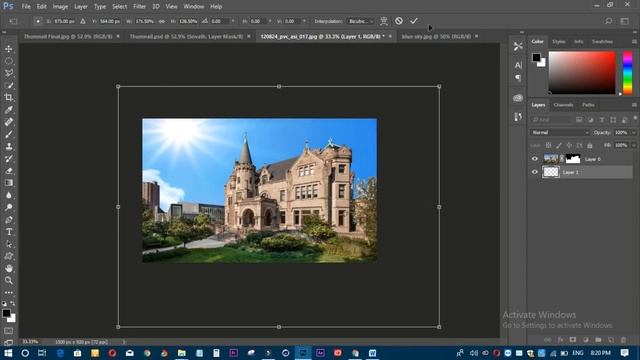The height and width of the screenshot is (360, 640).
Task: Select the Horizontal Type tool
Action: (x=9, y=232)
